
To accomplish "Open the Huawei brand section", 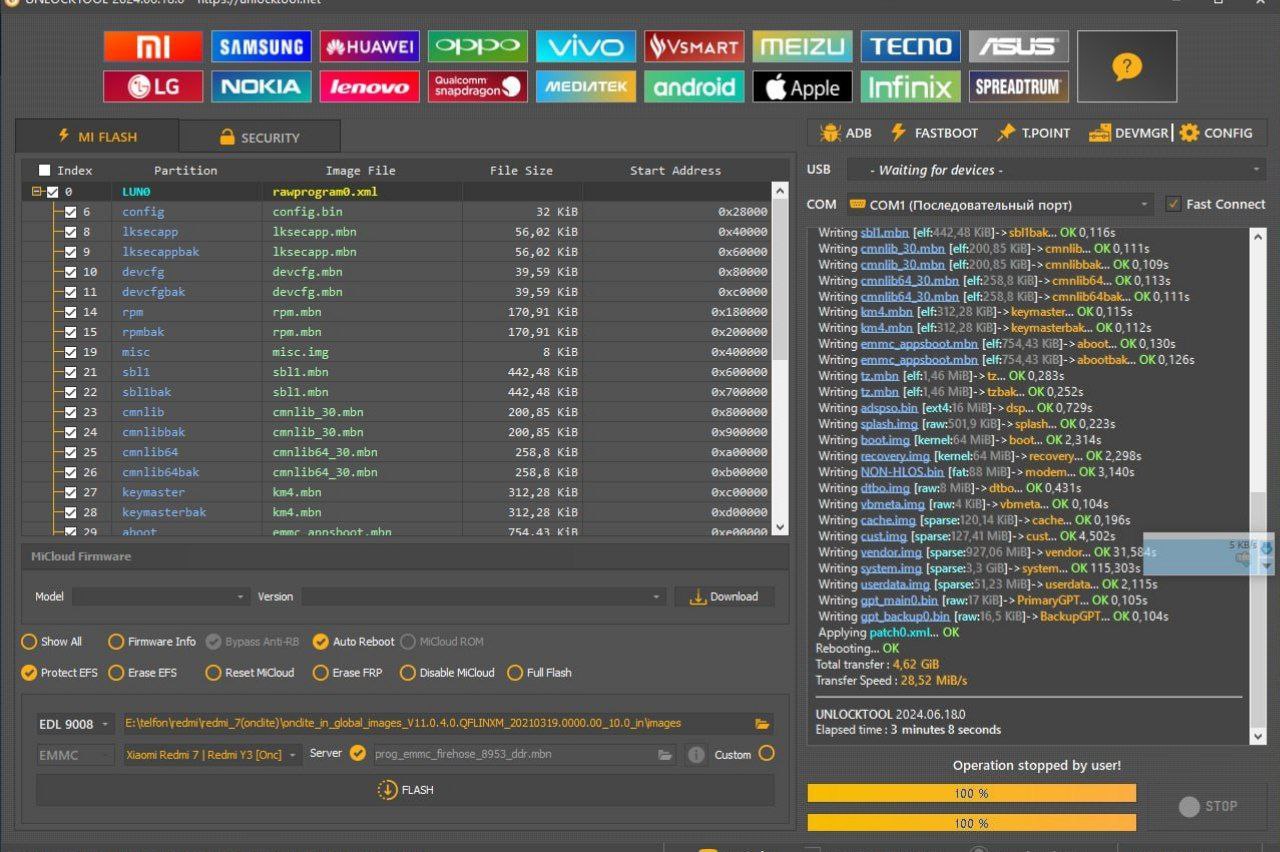I will (369, 46).
